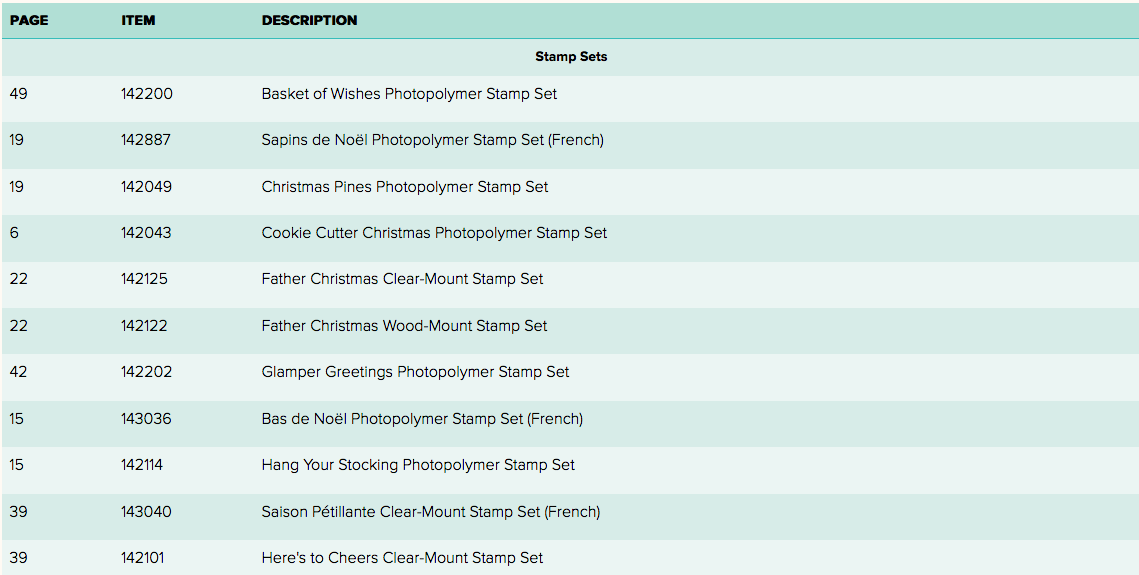This screenshot has width=1139, height=575.
Task: Click Here's to Cheers Clear-Mount Stamp Set
Action: pyautogui.click(x=402, y=558)
